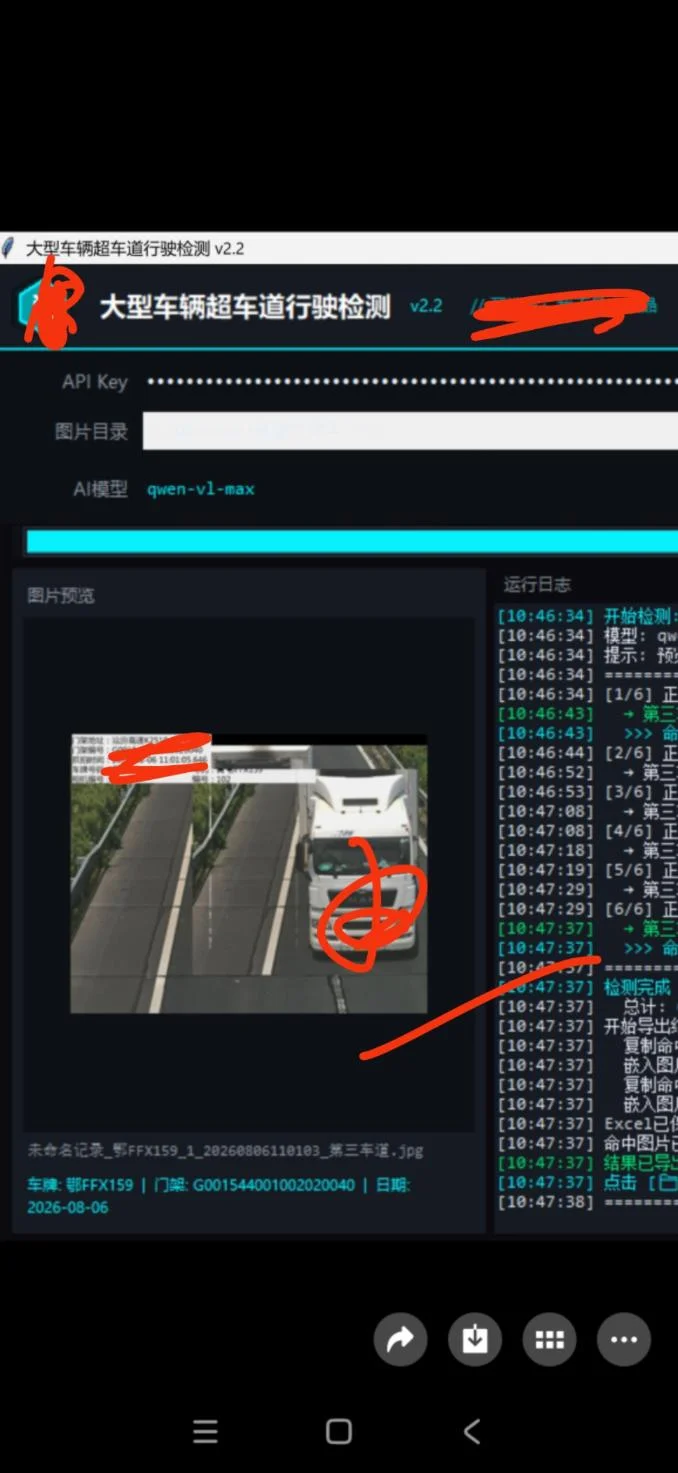678x1473 pixels.
Task: Click the 图片目录 label
Action: [92, 432]
